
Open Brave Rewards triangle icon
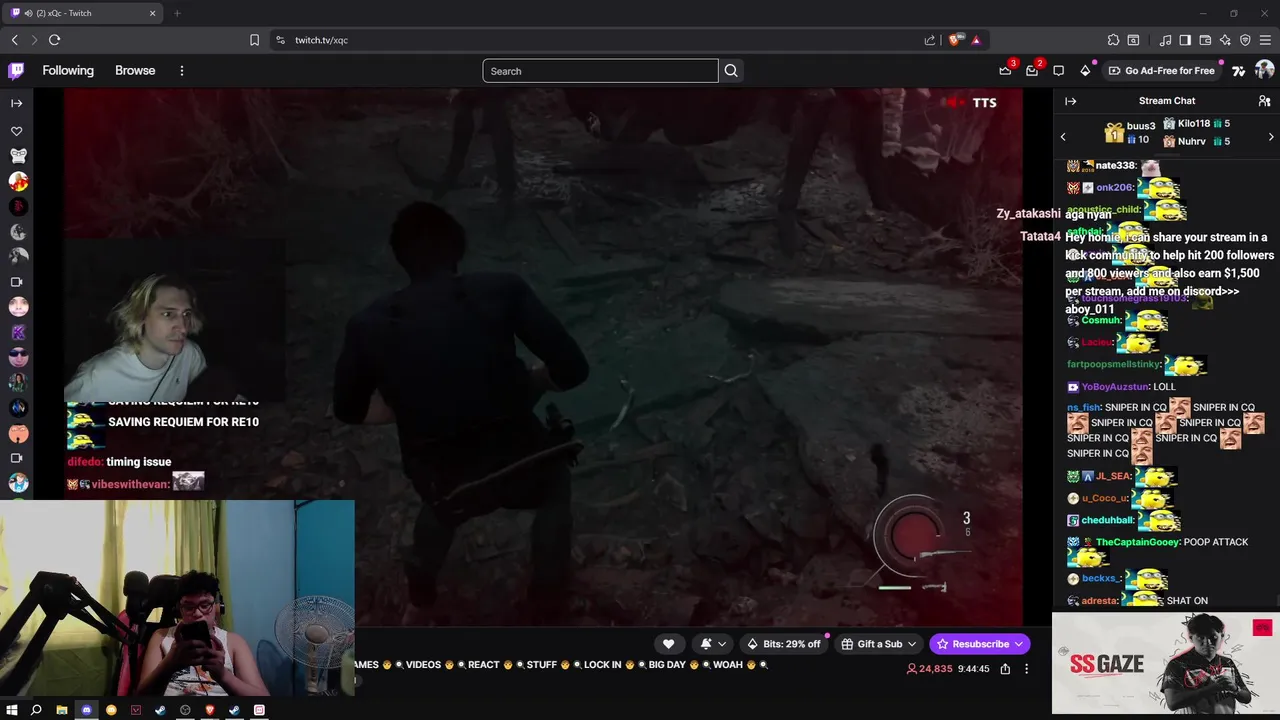[x=976, y=40]
